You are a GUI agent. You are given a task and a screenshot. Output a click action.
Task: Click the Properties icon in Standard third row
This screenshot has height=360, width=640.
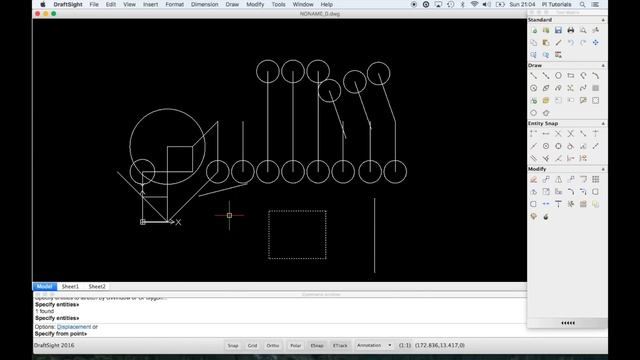tap(558, 55)
